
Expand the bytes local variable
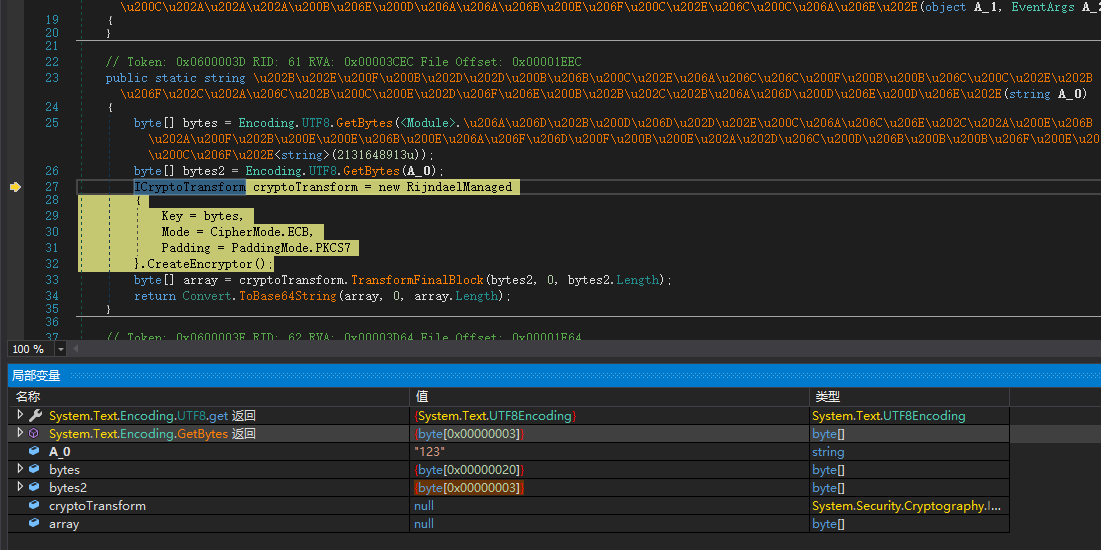(20, 470)
